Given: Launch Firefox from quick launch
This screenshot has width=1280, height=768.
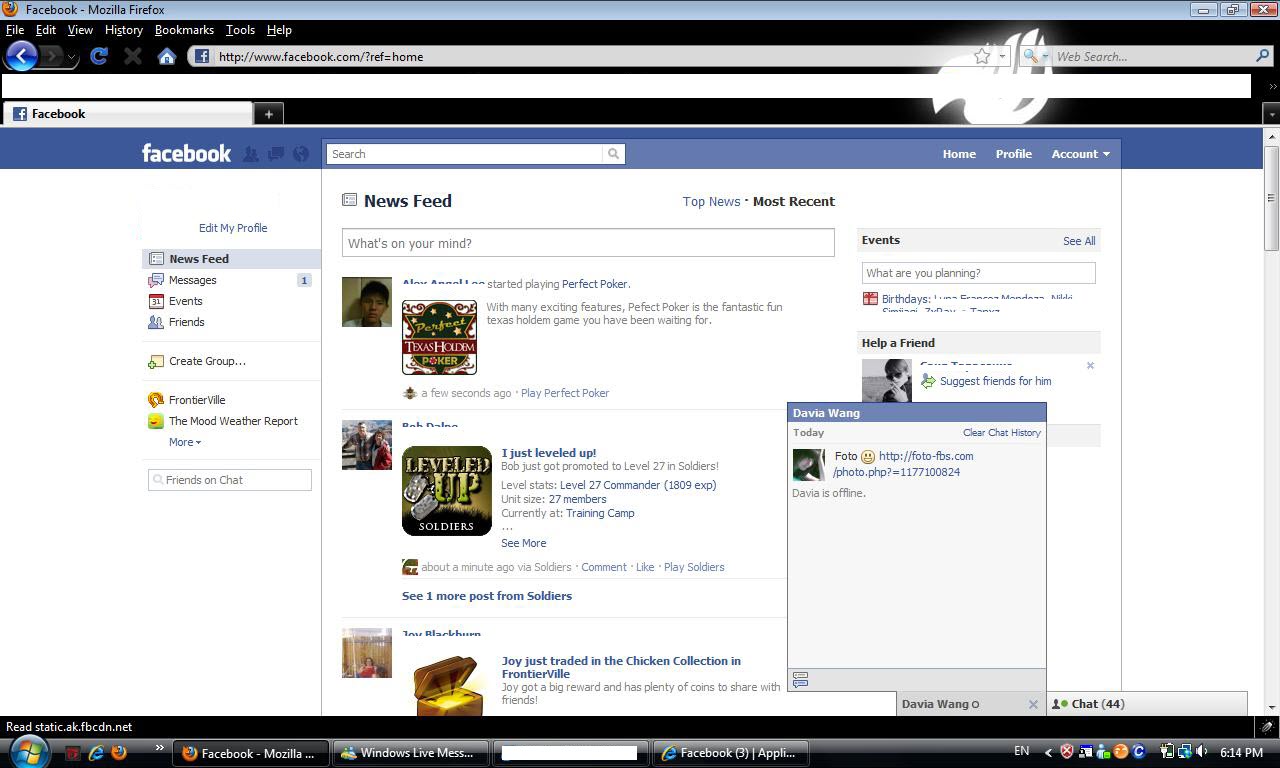Looking at the screenshot, I should tap(119, 752).
